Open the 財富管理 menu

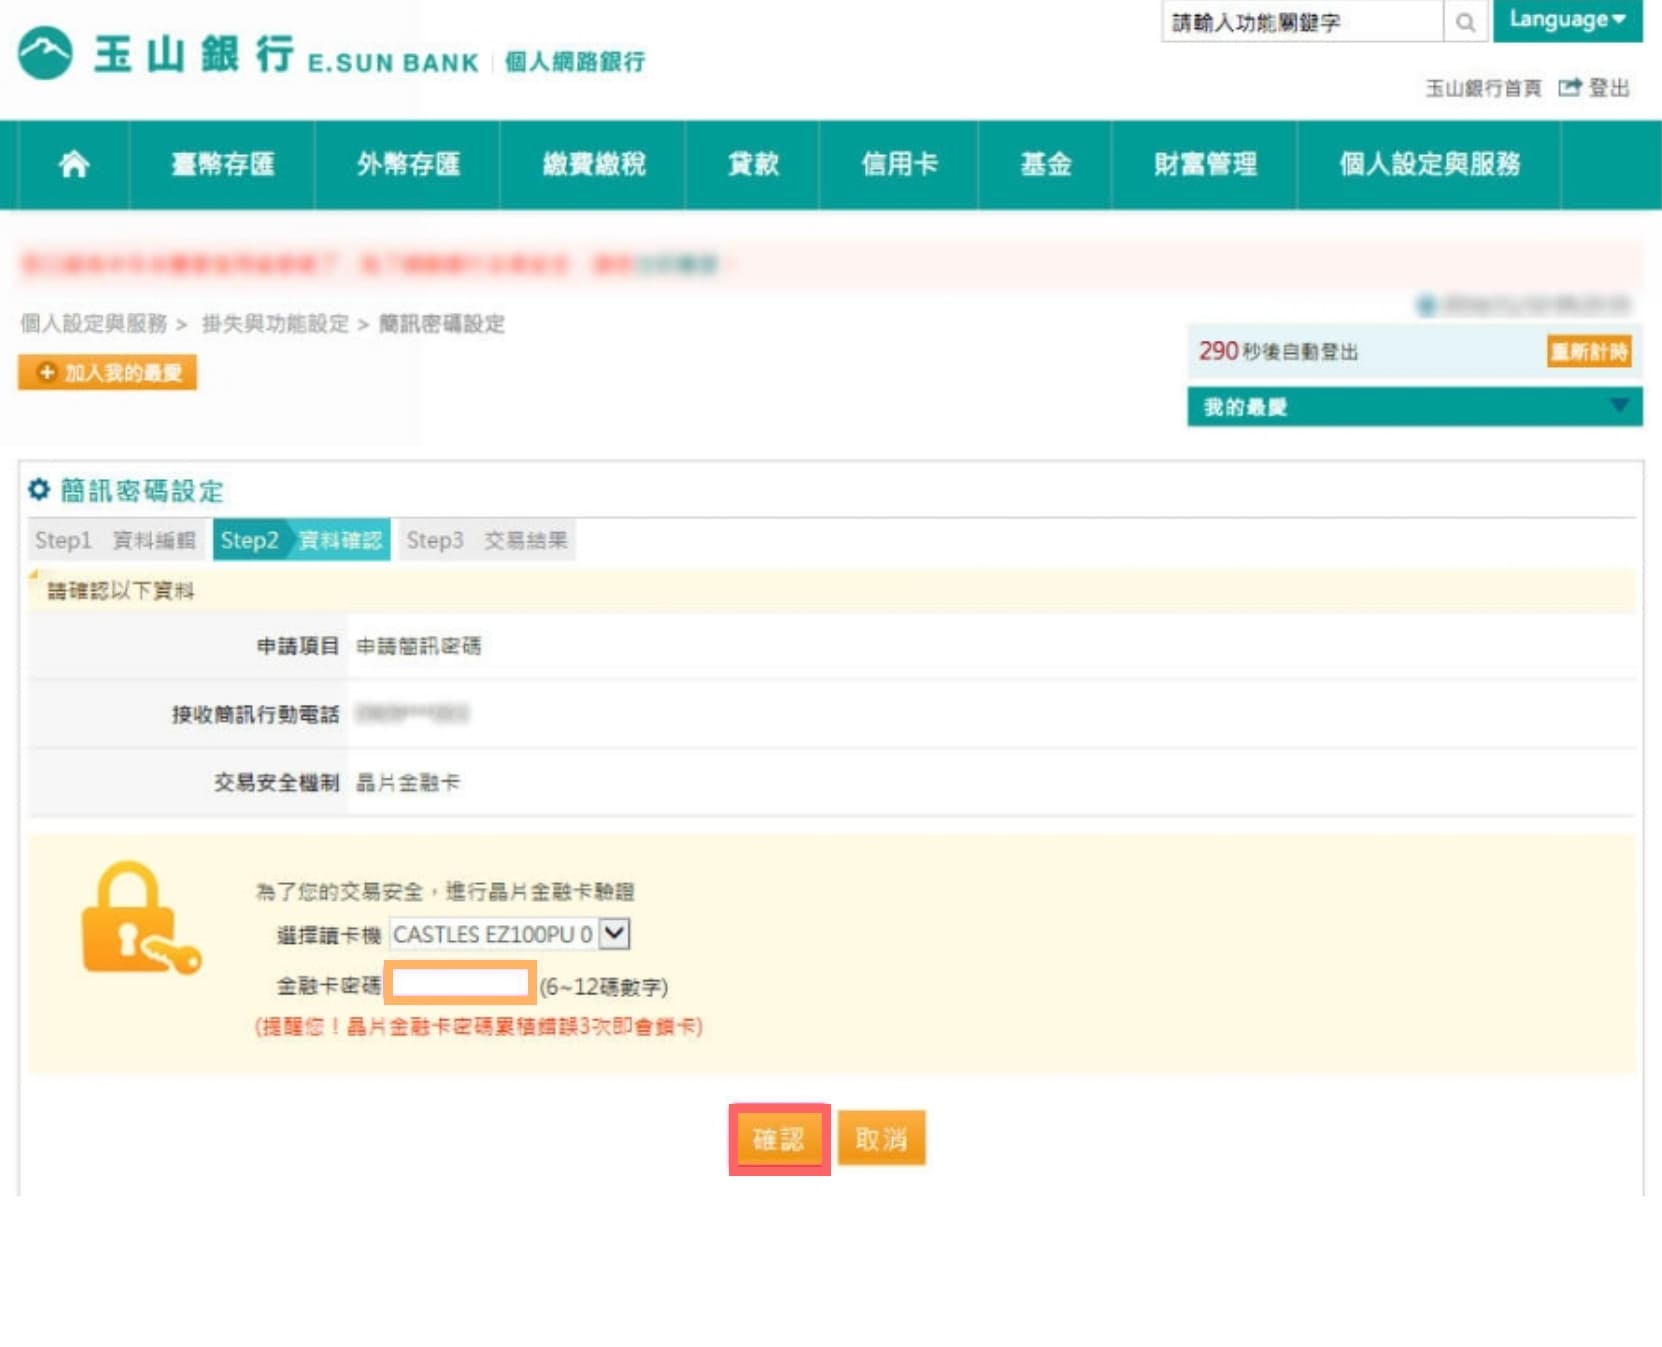point(1205,164)
